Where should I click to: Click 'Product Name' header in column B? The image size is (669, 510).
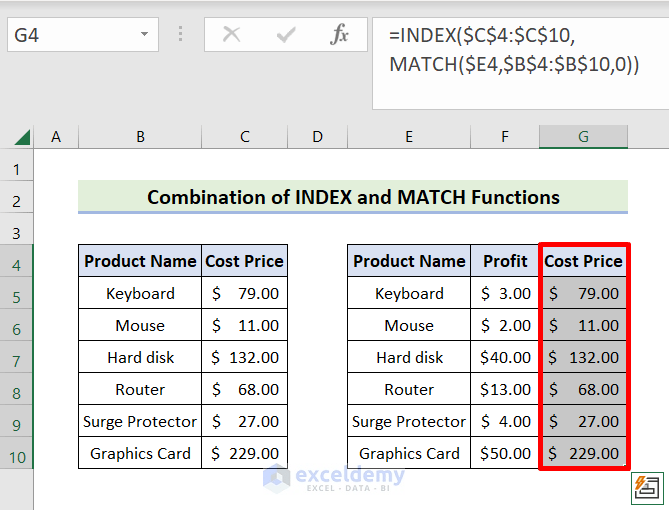140,261
